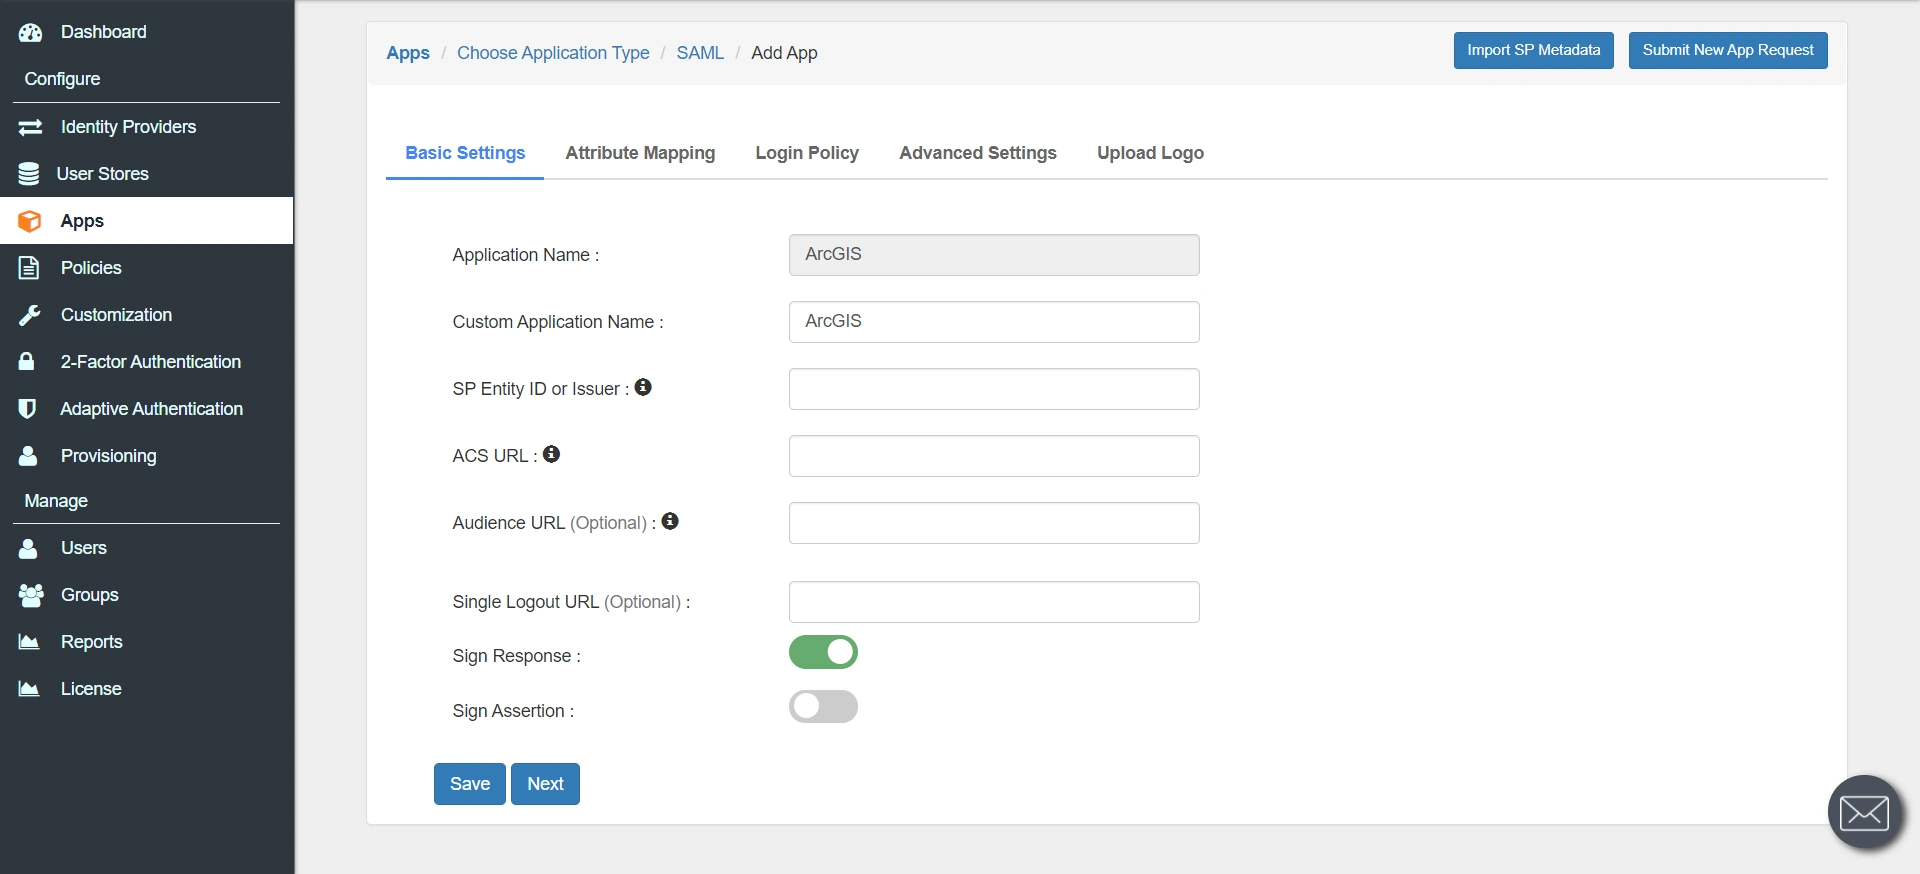1920x874 pixels.
Task: Click the Apps orange cube icon
Action: point(30,221)
